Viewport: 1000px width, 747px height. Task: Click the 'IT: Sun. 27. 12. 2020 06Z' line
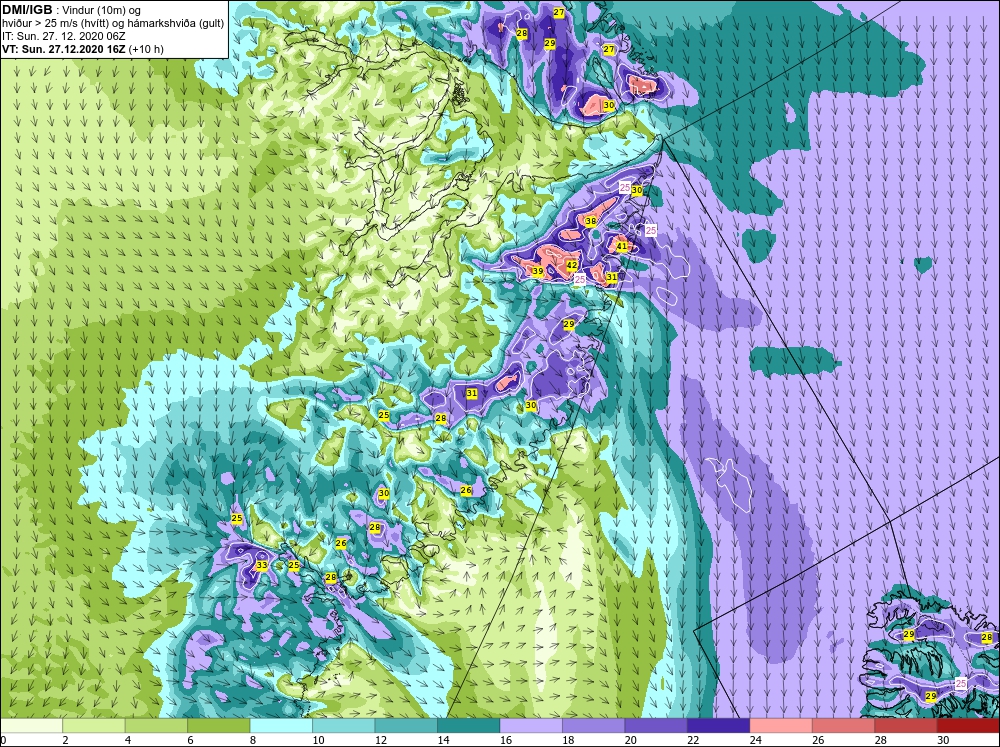(x=63, y=36)
